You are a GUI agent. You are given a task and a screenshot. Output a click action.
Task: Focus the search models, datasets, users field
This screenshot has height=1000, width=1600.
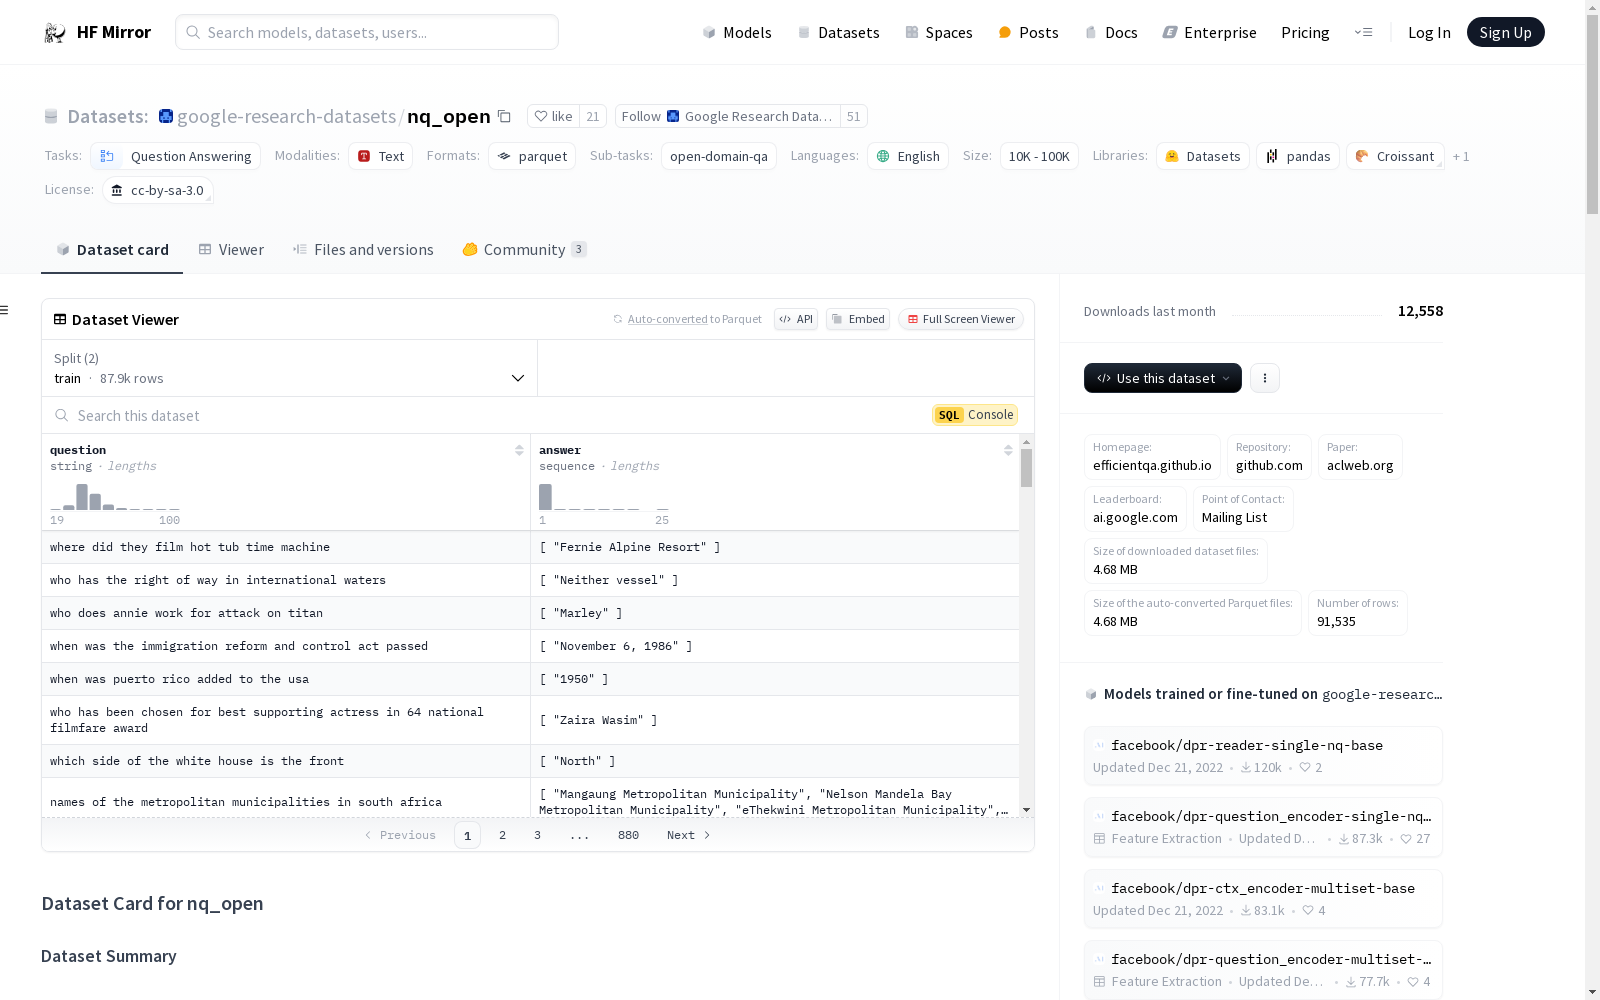[x=367, y=32]
